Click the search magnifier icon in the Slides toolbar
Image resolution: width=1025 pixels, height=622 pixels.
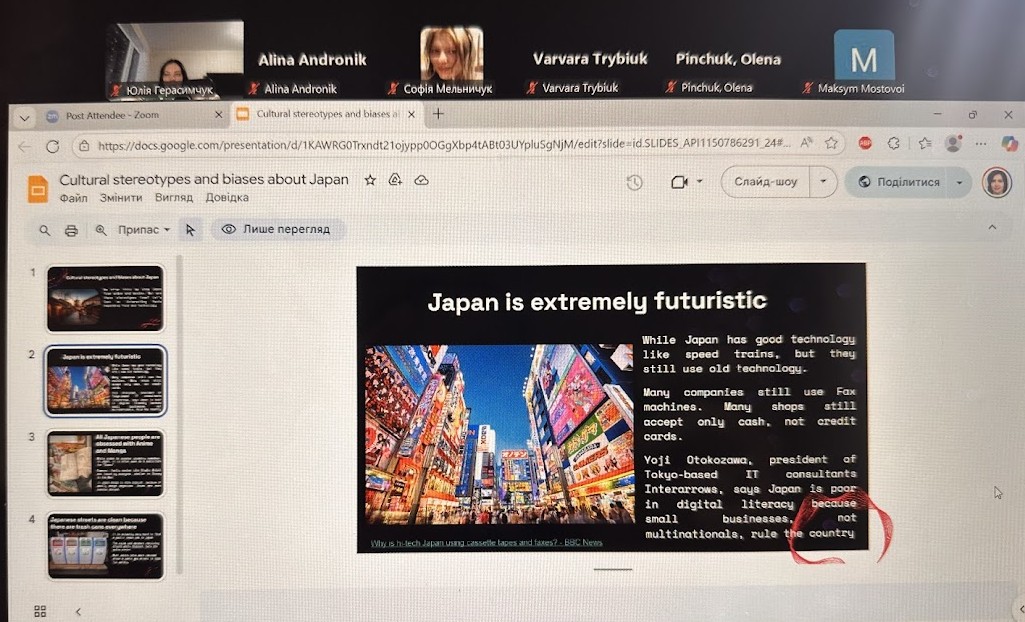(44, 230)
